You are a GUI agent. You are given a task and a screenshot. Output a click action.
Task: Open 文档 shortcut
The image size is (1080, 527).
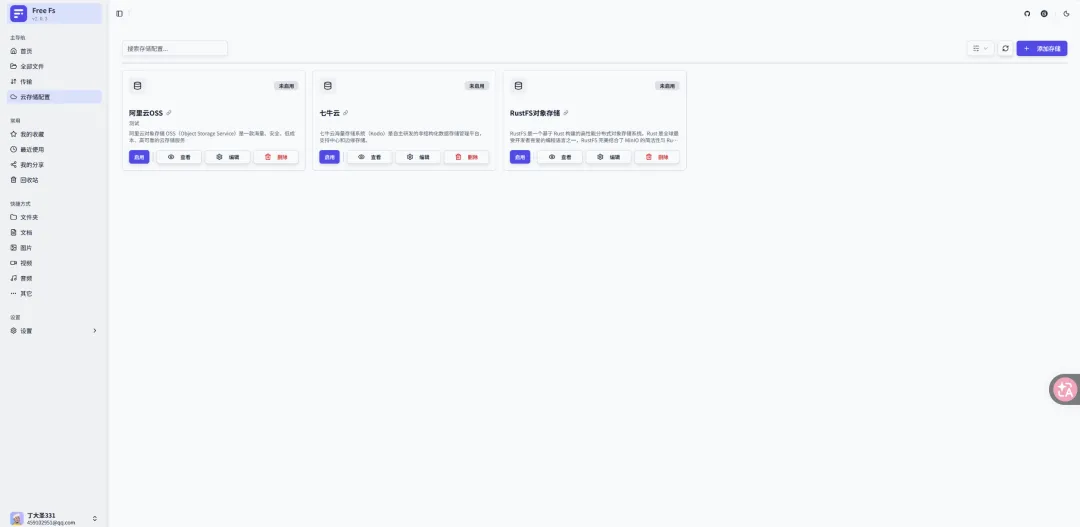click(54, 233)
